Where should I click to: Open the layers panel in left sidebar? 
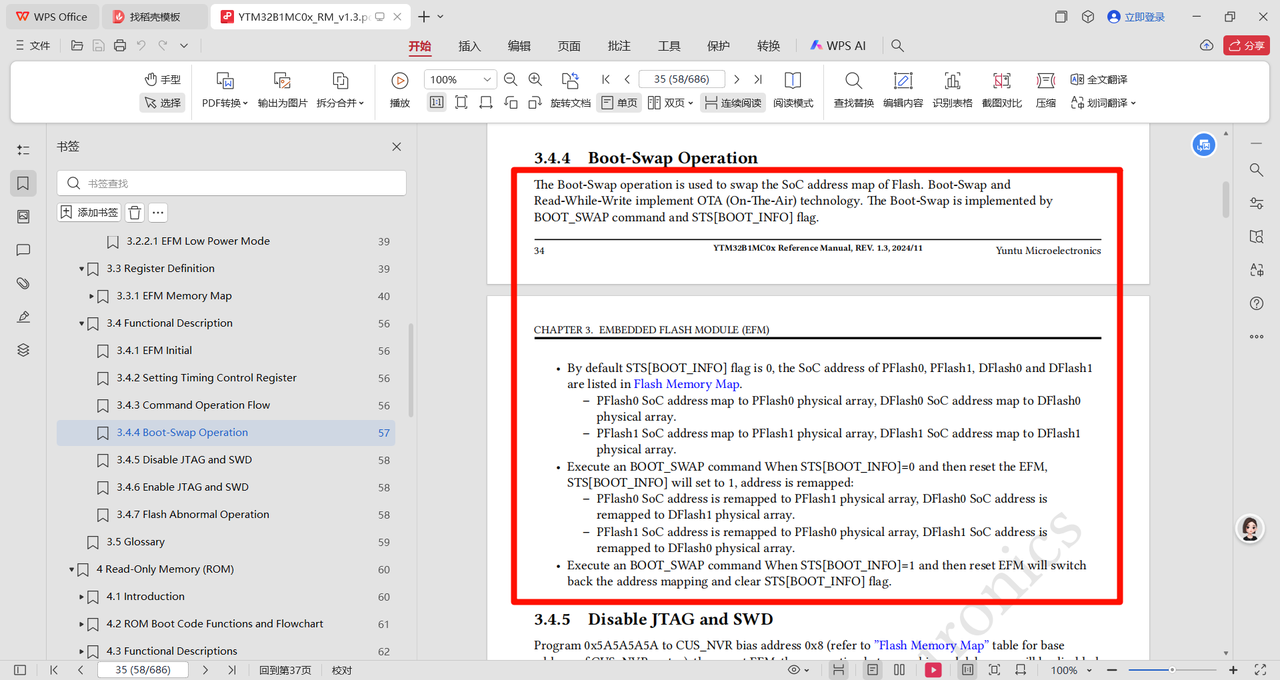coord(24,350)
